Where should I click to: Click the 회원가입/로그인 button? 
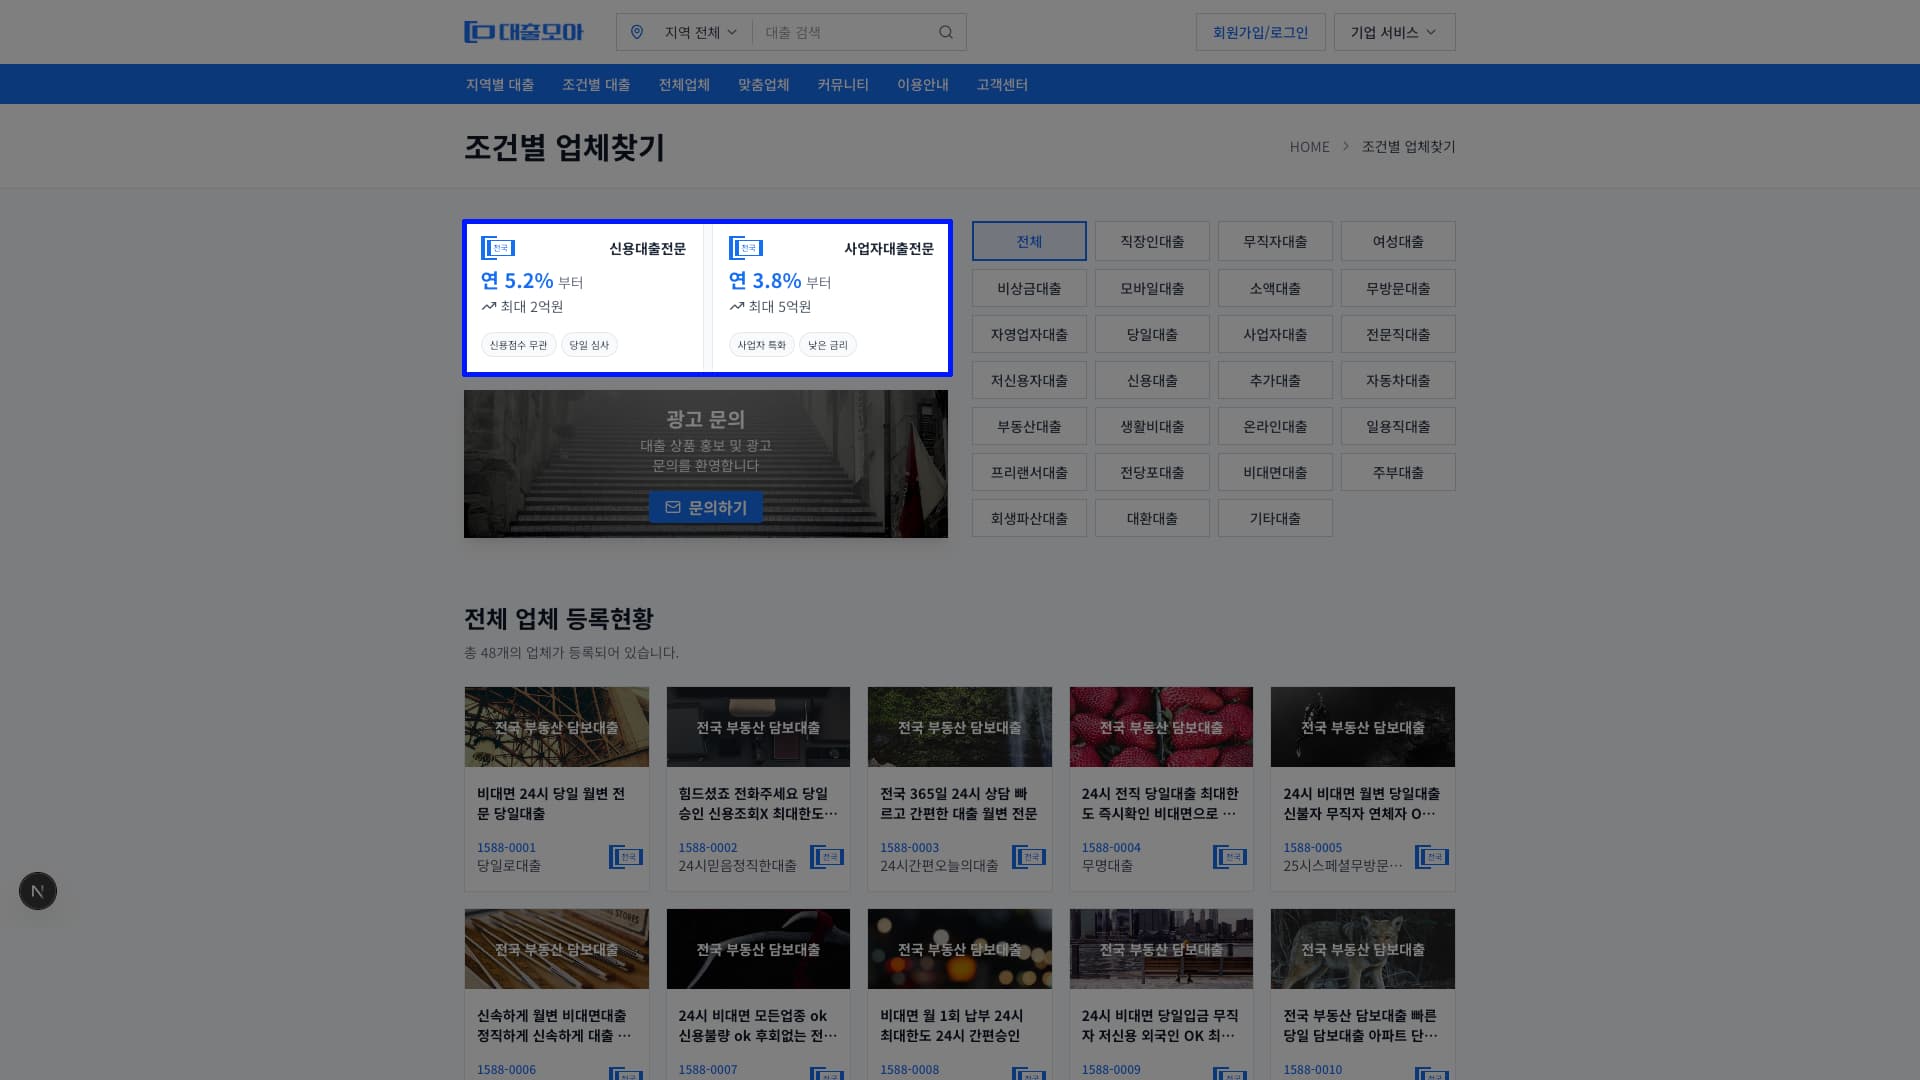click(x=1259, y=31)
